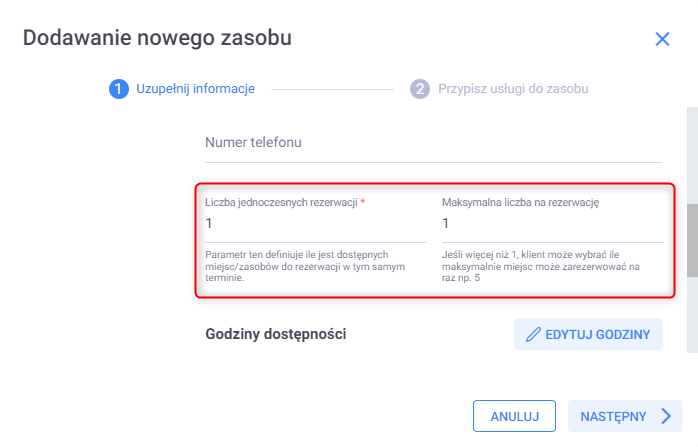
Task: Click the Maksymalna liczba na rezerwację value field
Action: (551, 224)
